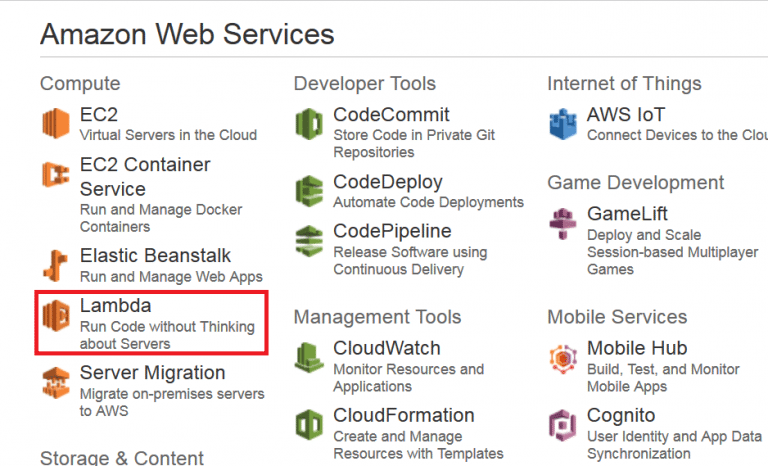
Task: Open the Mobile Hub link
Action: point(637,348)
